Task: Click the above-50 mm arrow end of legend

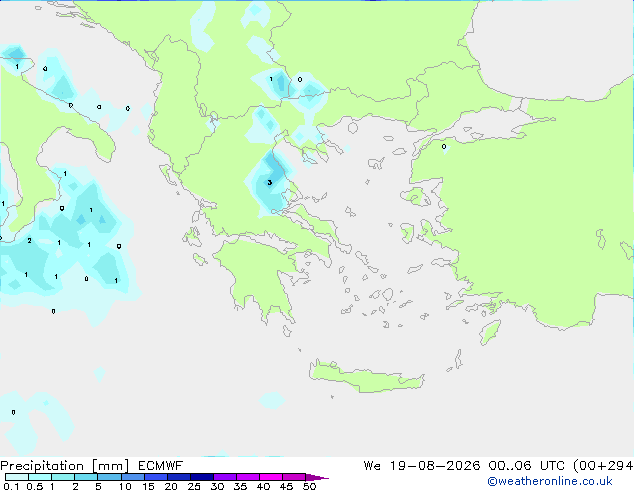Action: coord(317,477)
